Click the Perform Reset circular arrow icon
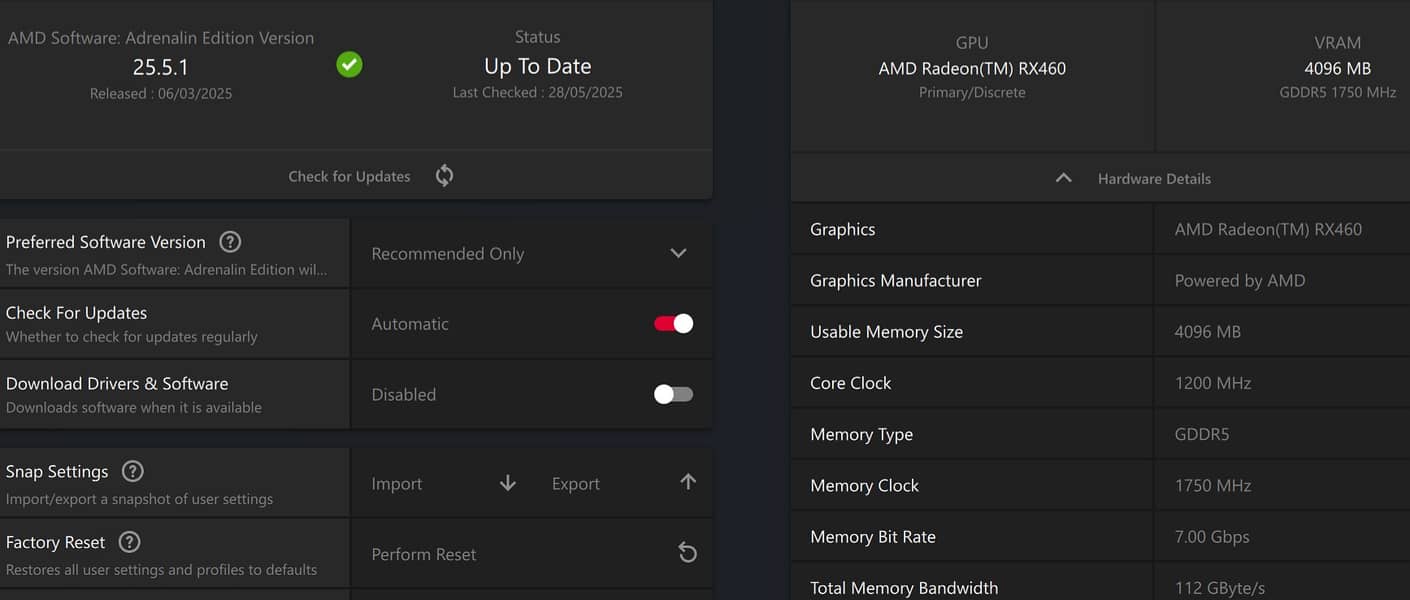This screenshot has height=600, width=1410. click(688, 553)
